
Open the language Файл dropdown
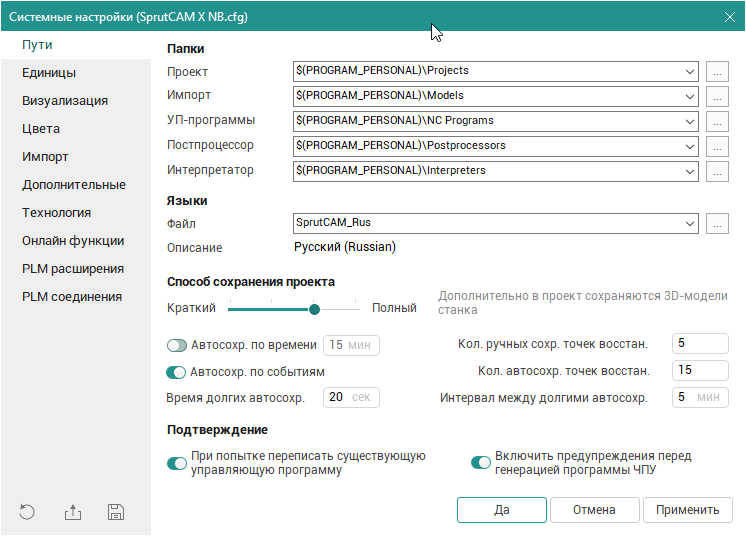coord(690,223)
